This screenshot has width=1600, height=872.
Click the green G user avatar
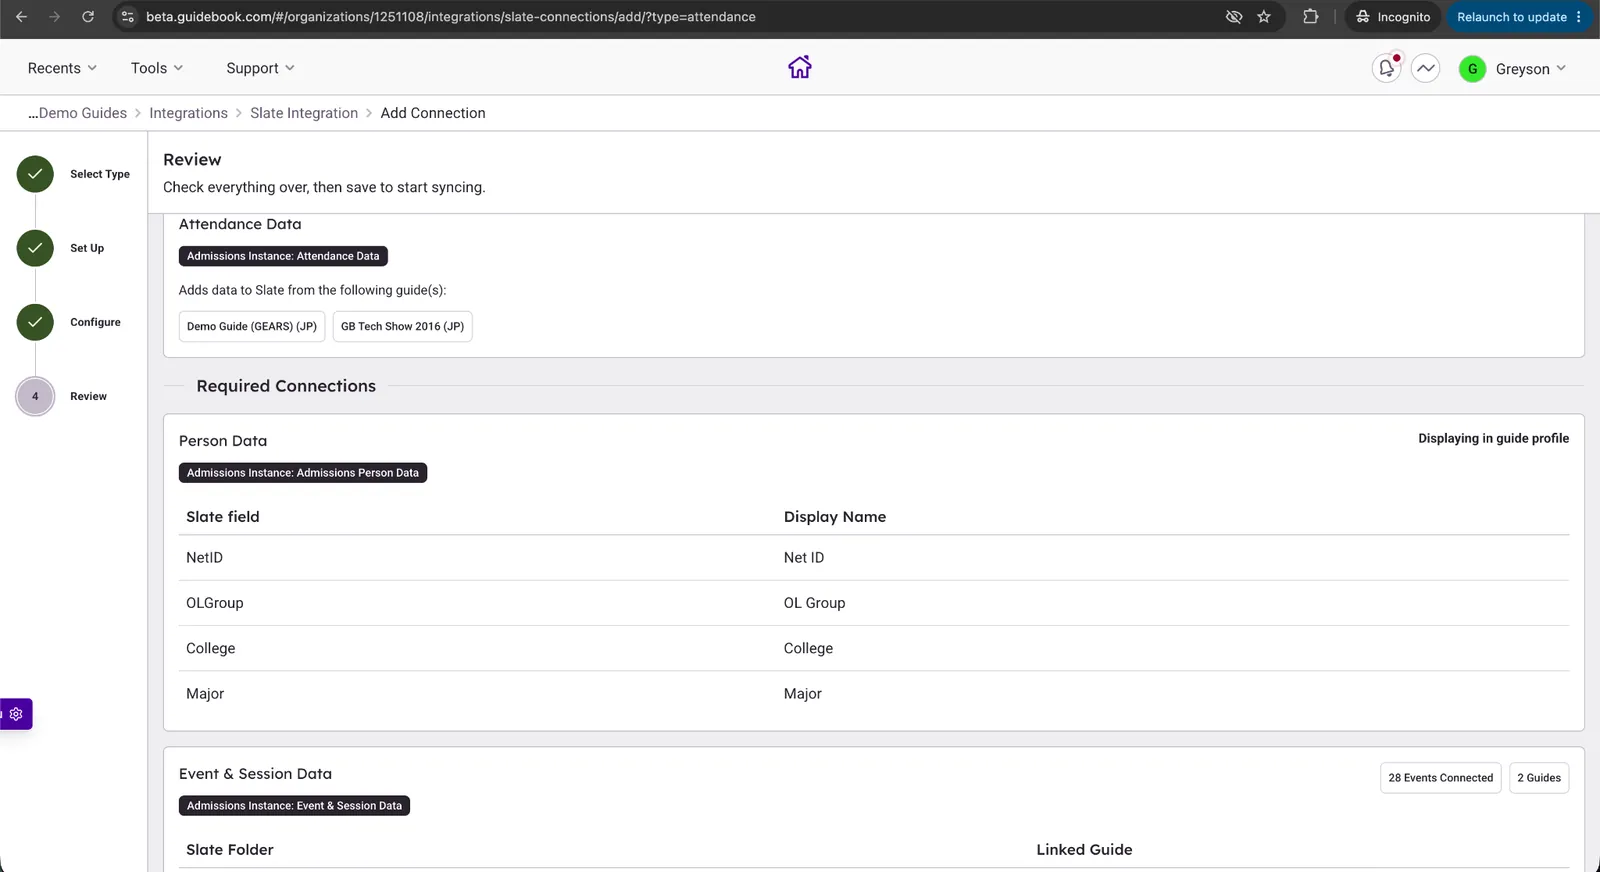coord(1472,69)
